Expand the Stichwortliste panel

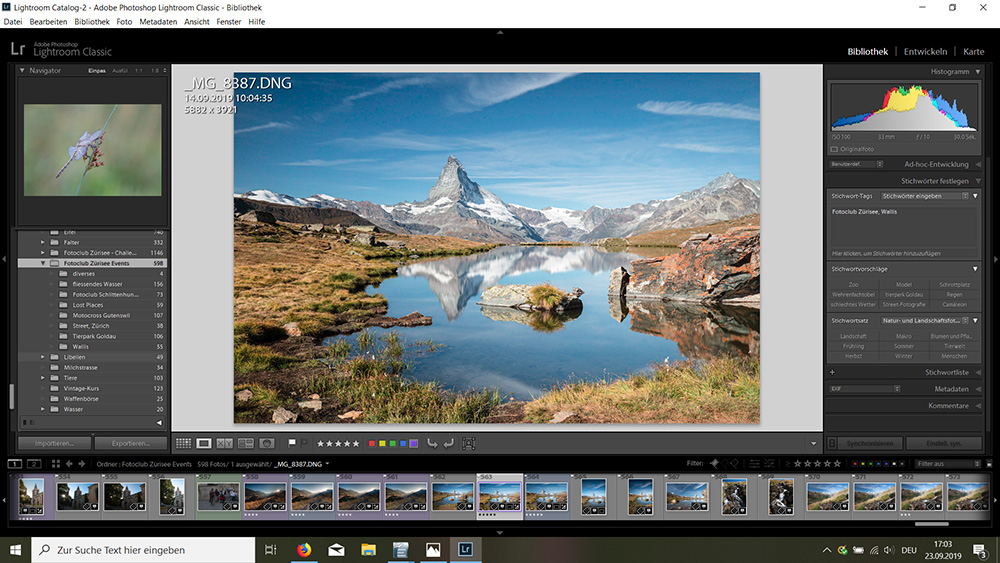(978, 372)
